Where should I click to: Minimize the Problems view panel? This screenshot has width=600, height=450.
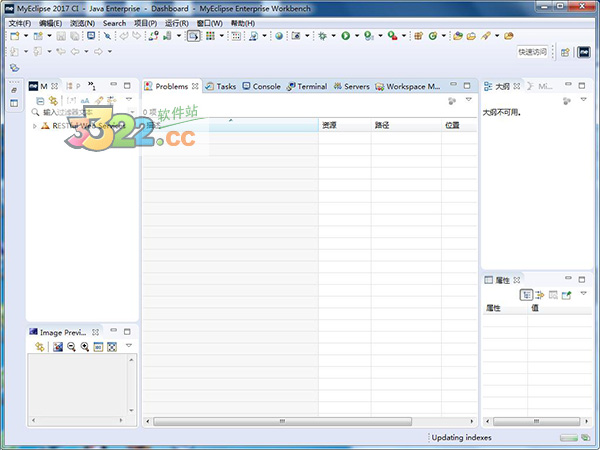(453, 86)
